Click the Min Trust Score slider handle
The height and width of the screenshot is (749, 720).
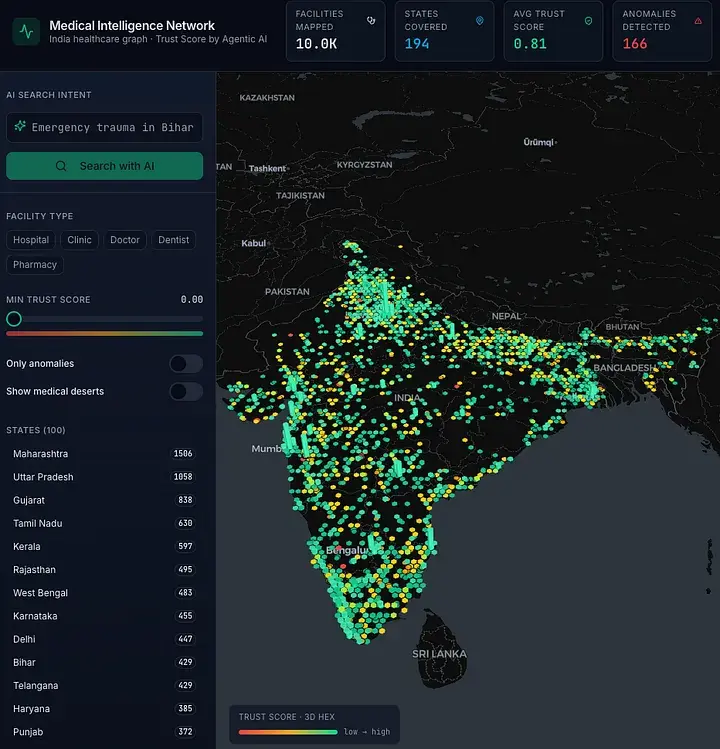(x=14, y=319)
